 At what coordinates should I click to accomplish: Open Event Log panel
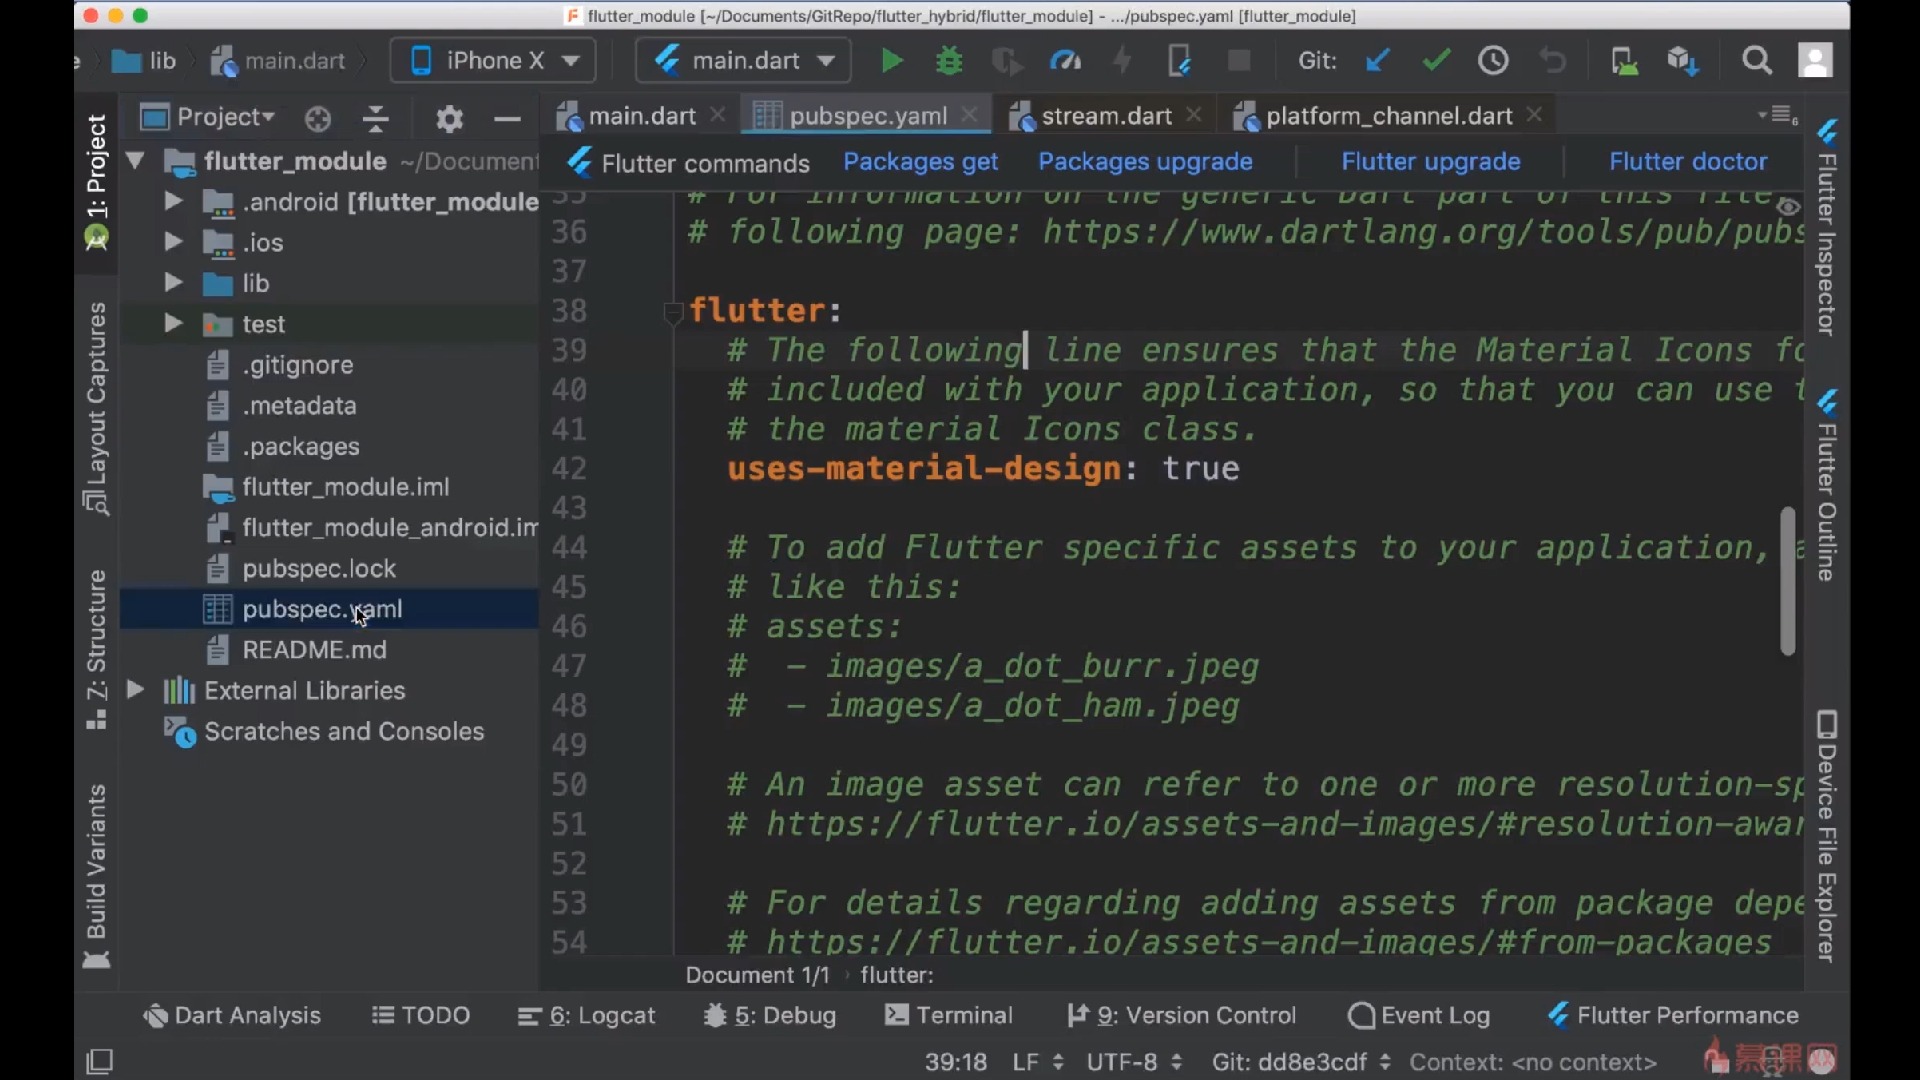1419,1016
